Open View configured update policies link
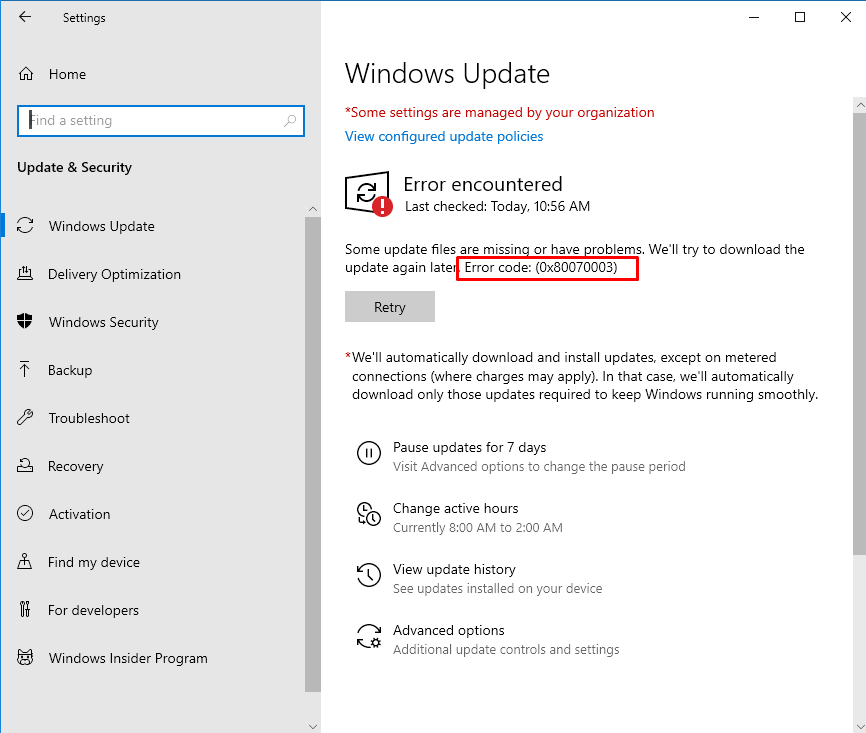This screenshot has width=866, height=733. pos(444,136)
